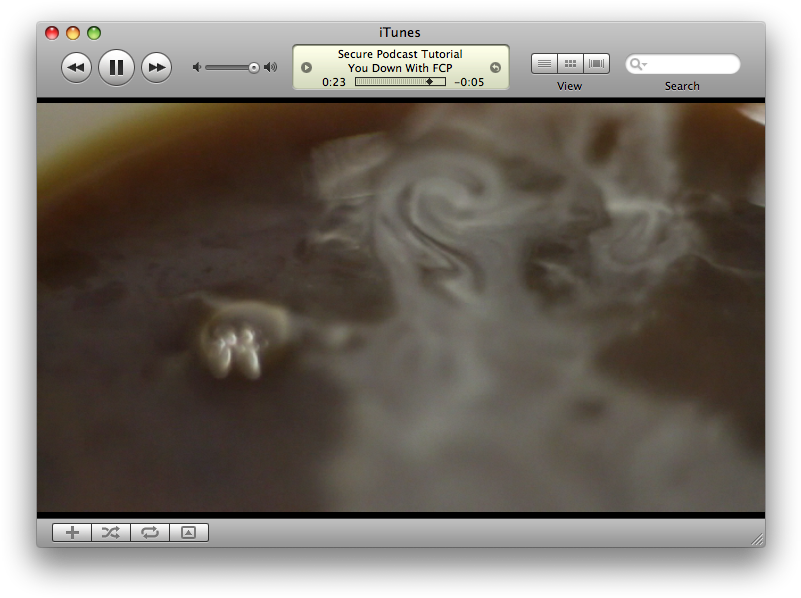This screenshot has width=801, height=598.
Task: Toggle repeat playback
Action: point(150,532)
